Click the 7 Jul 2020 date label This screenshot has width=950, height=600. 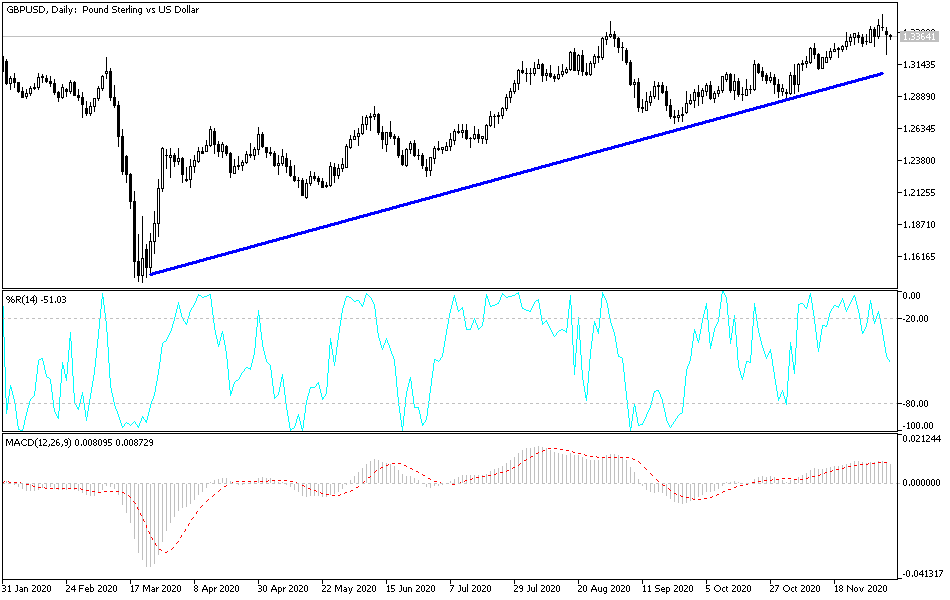(x=470, y=588)
